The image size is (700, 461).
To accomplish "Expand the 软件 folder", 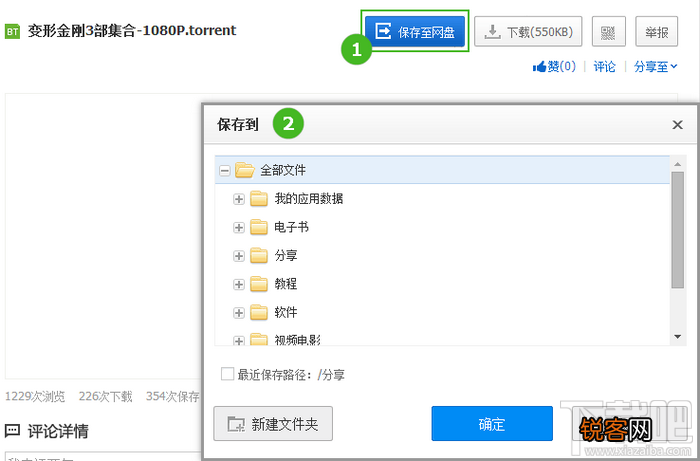I will click(239, 313).
